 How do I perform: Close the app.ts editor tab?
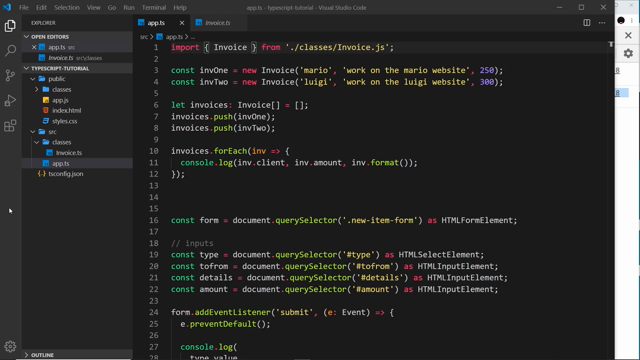click(182, 23)
